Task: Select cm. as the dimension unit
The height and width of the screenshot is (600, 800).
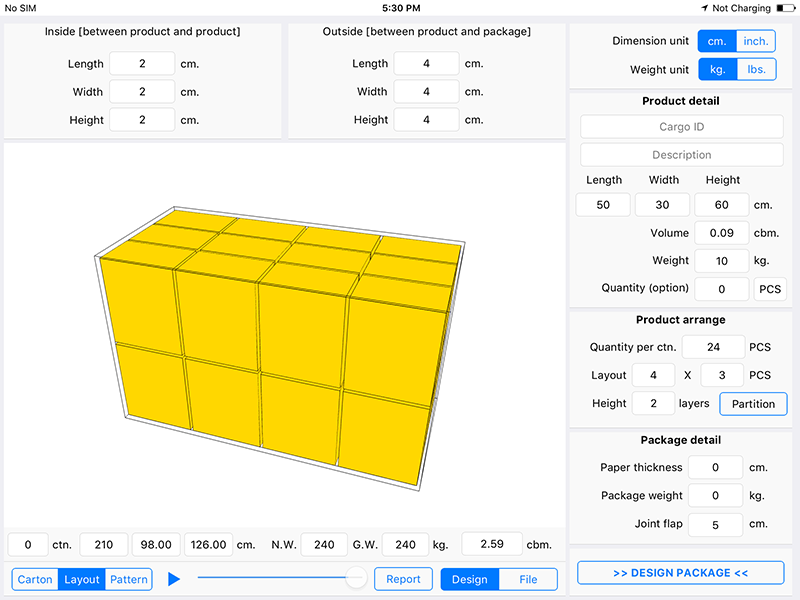Action: click(x=717, y=41)
